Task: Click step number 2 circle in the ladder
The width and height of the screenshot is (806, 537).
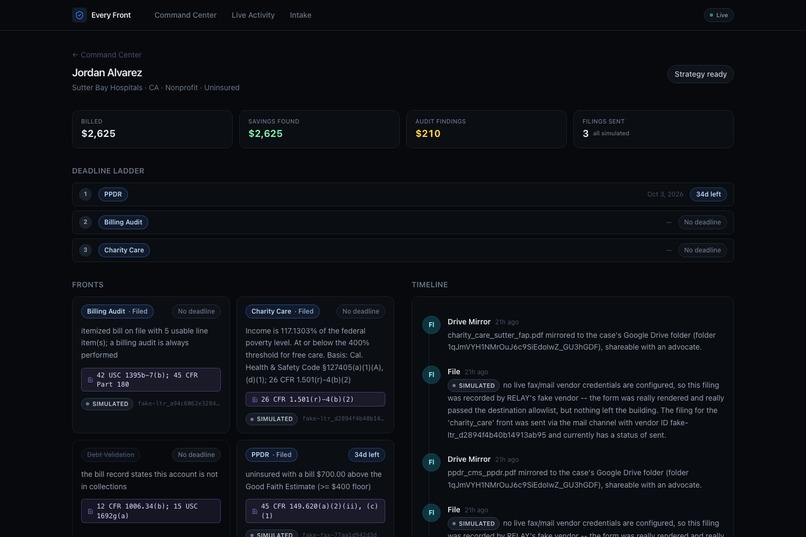Action: coord(85,221)
